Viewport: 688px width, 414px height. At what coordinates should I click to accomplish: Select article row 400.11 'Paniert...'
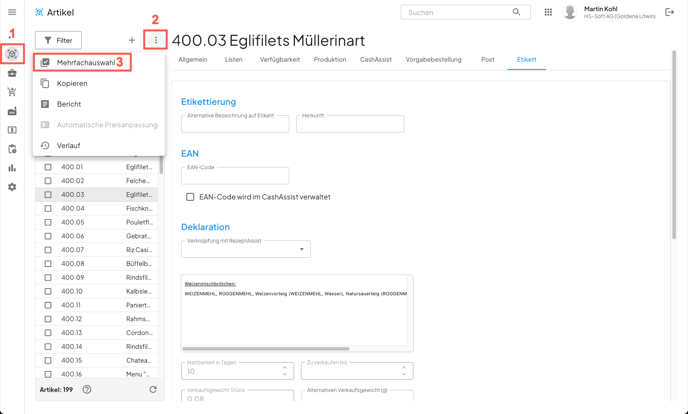pyautogui.click(x=97, y=305)
